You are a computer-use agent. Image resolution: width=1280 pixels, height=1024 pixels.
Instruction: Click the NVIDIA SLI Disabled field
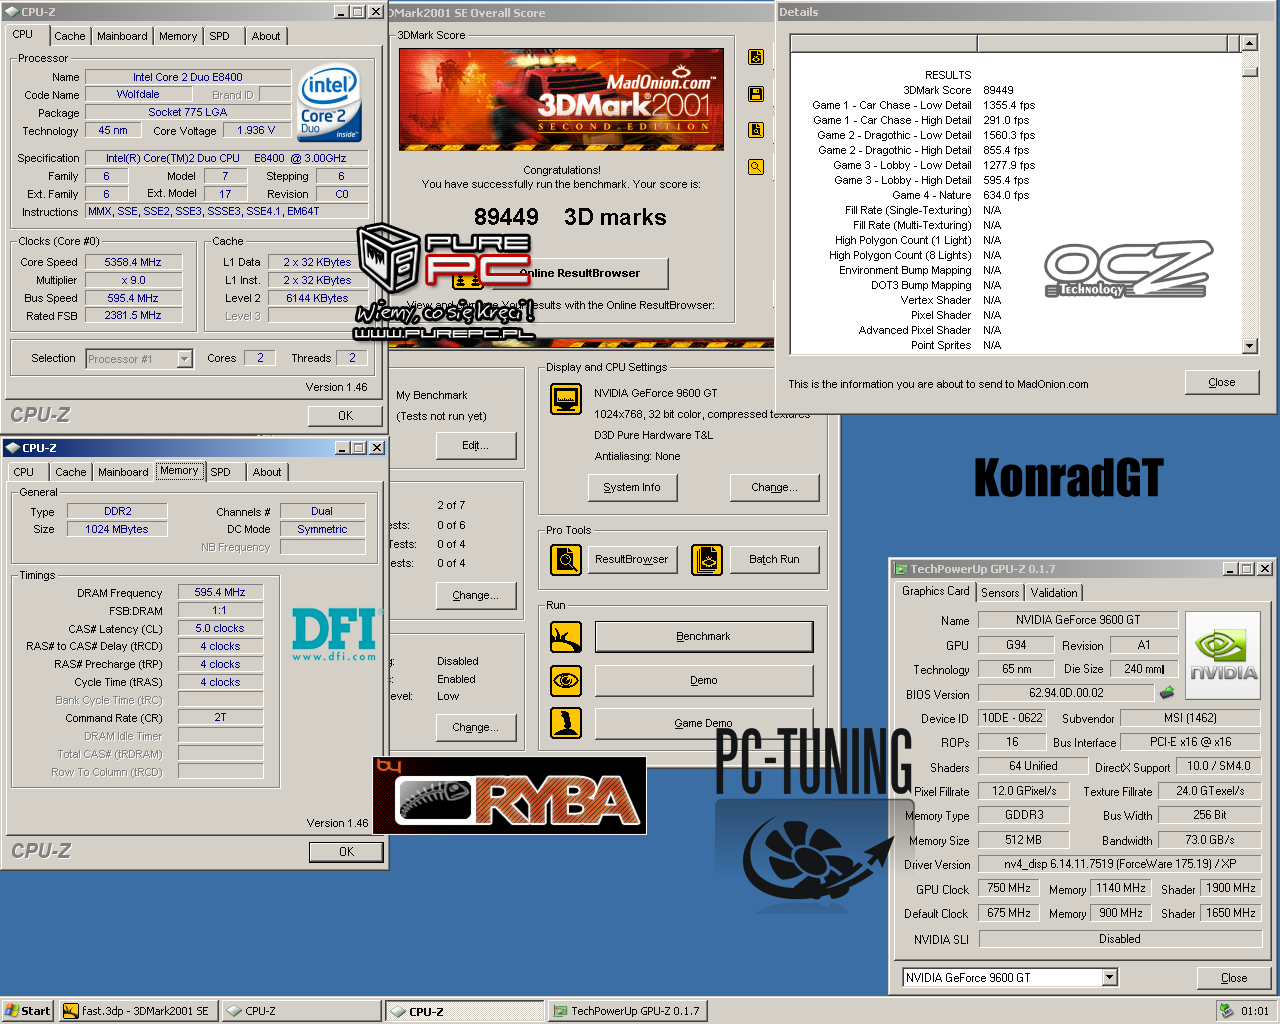pyautogui.click(x=1120, y=939)
